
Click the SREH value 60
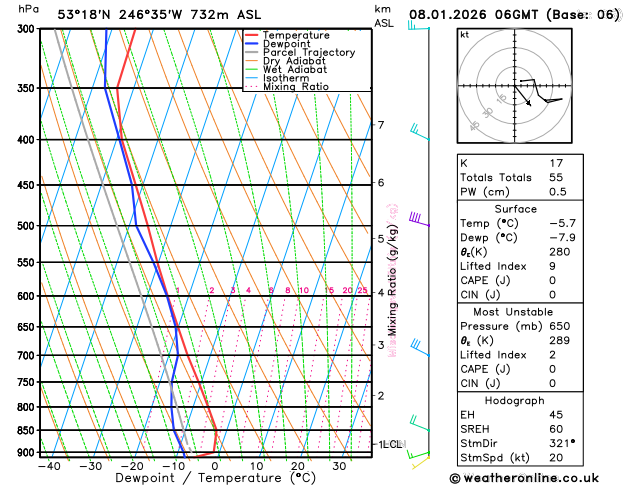click(x=556, y=429)
